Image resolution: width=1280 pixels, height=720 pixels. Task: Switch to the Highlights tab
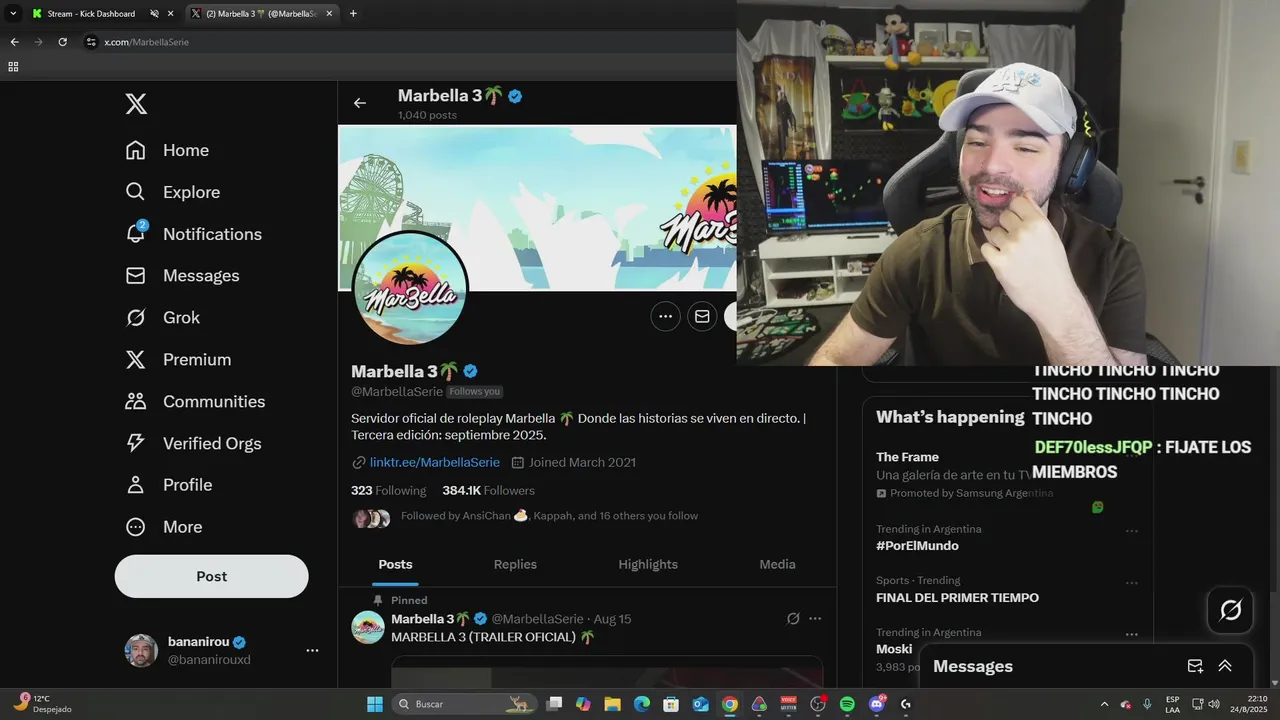(x=648, y=564)
